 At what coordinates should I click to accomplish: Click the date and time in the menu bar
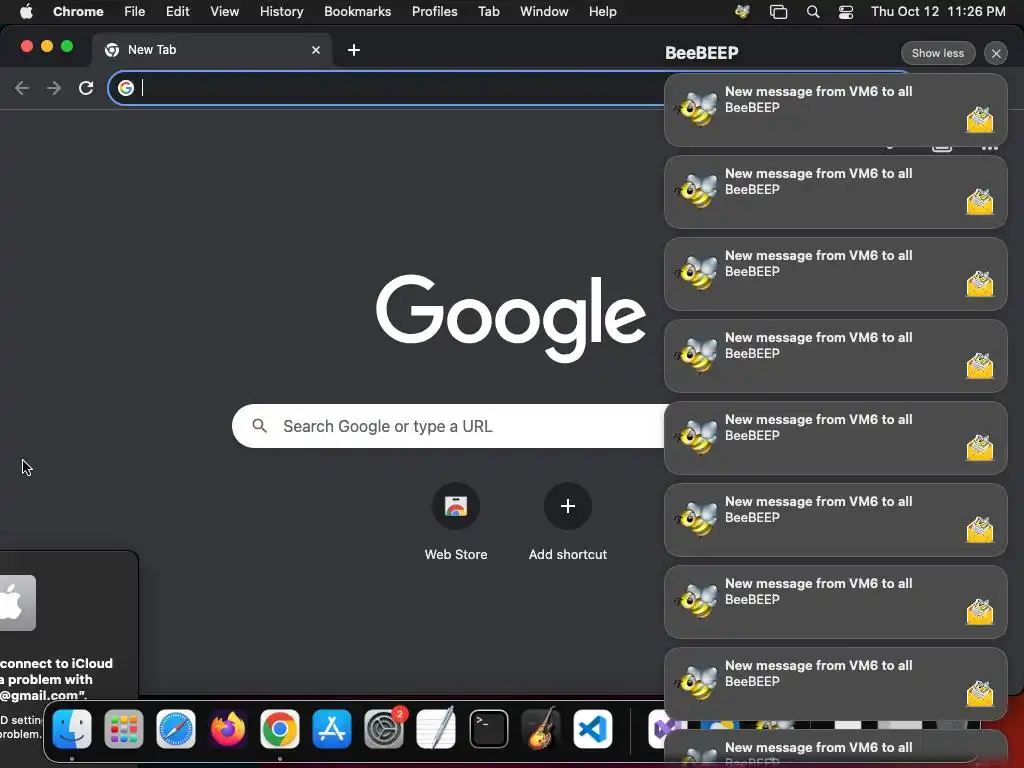tap(938, 12)
